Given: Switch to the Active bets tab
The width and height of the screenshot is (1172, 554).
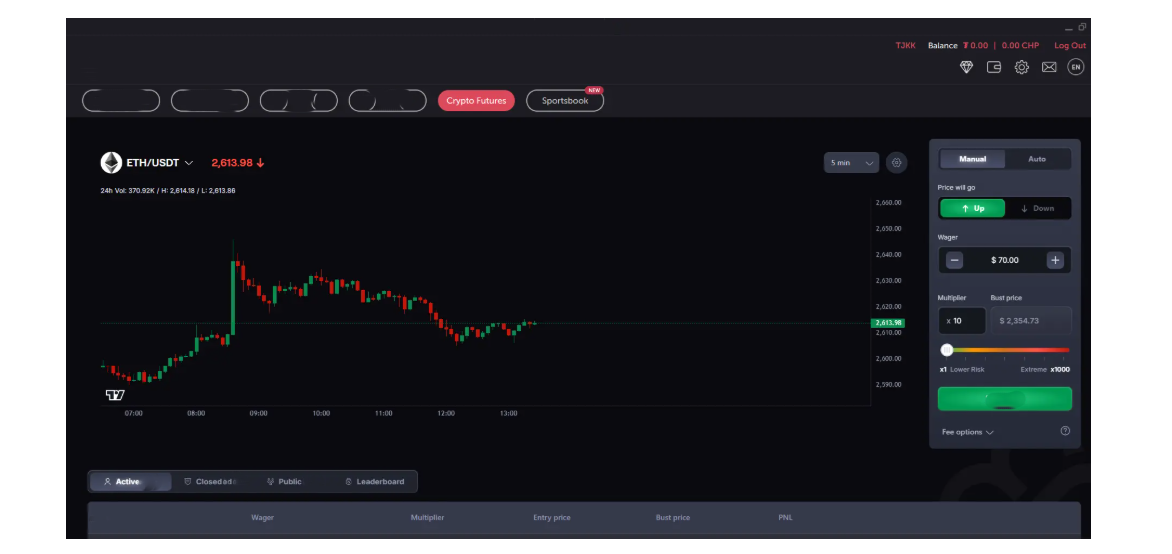Looking at the screenshot, I should 130,481.
